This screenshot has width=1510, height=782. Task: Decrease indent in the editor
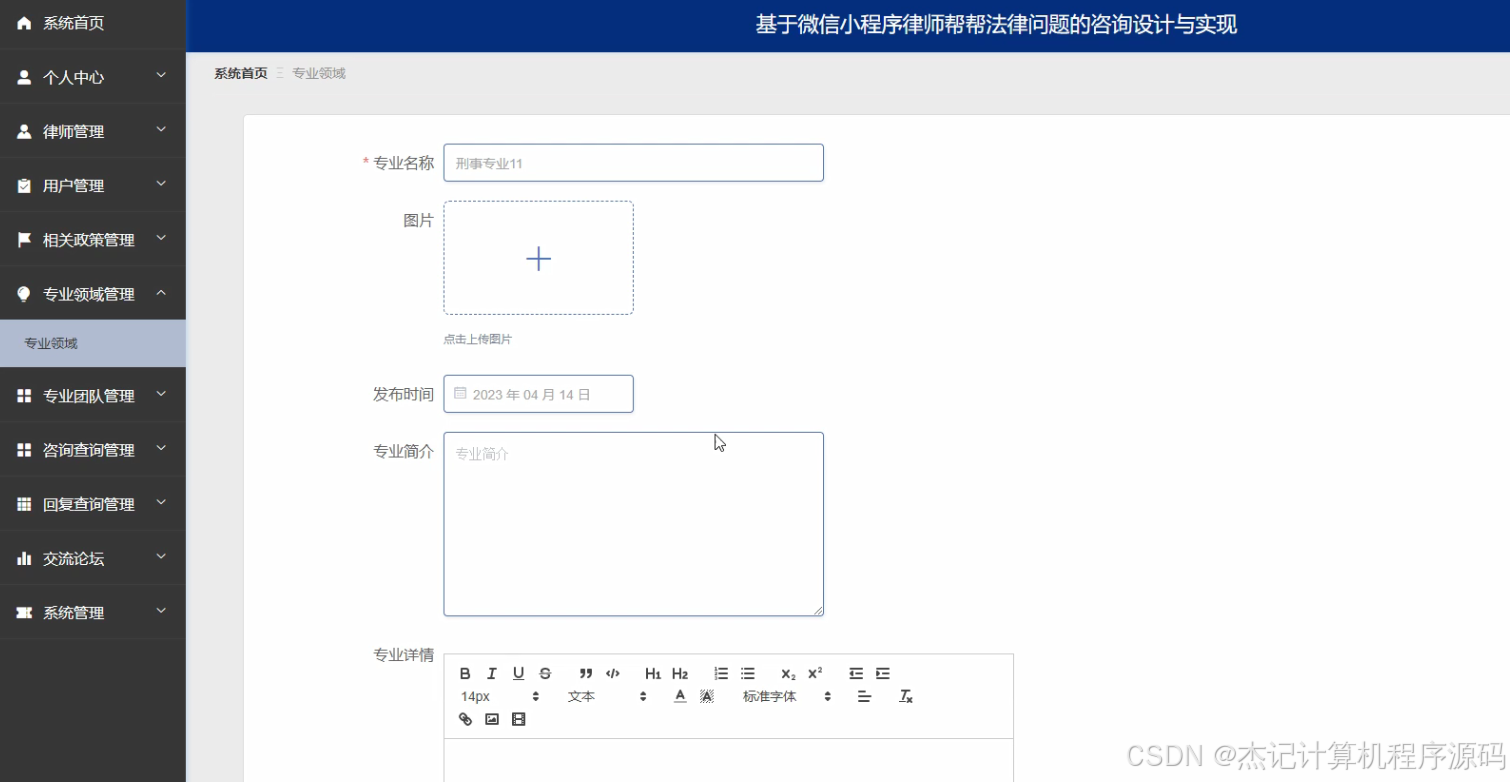coord(856,673)
